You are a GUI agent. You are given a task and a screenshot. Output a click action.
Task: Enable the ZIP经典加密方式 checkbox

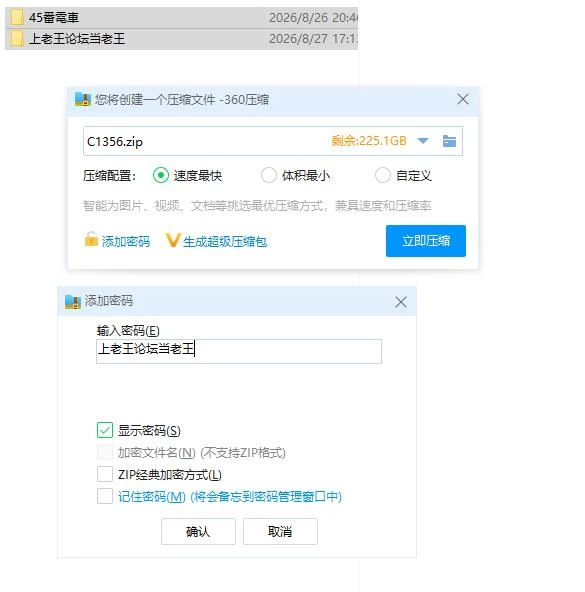pos(105,474)
